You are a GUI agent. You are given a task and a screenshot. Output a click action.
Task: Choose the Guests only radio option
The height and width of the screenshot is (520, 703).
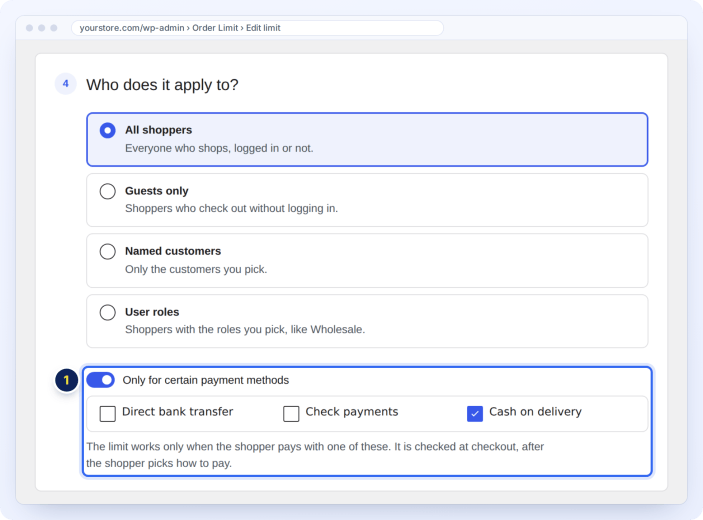pos(108,191)
